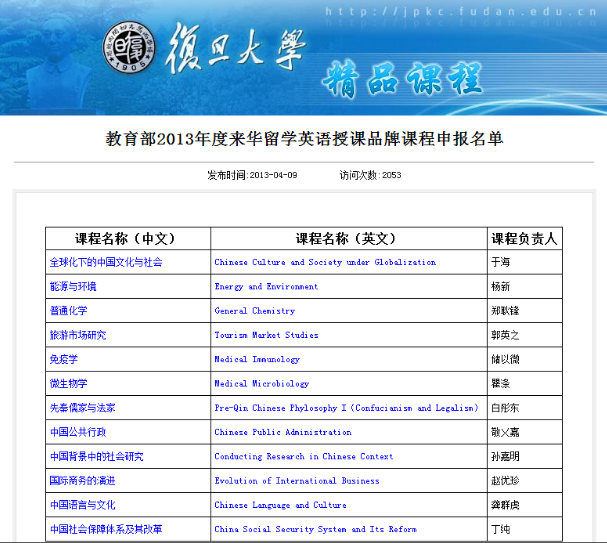
Task: Click the 课程负责人 column header
Action: click(x=524, y=238)
